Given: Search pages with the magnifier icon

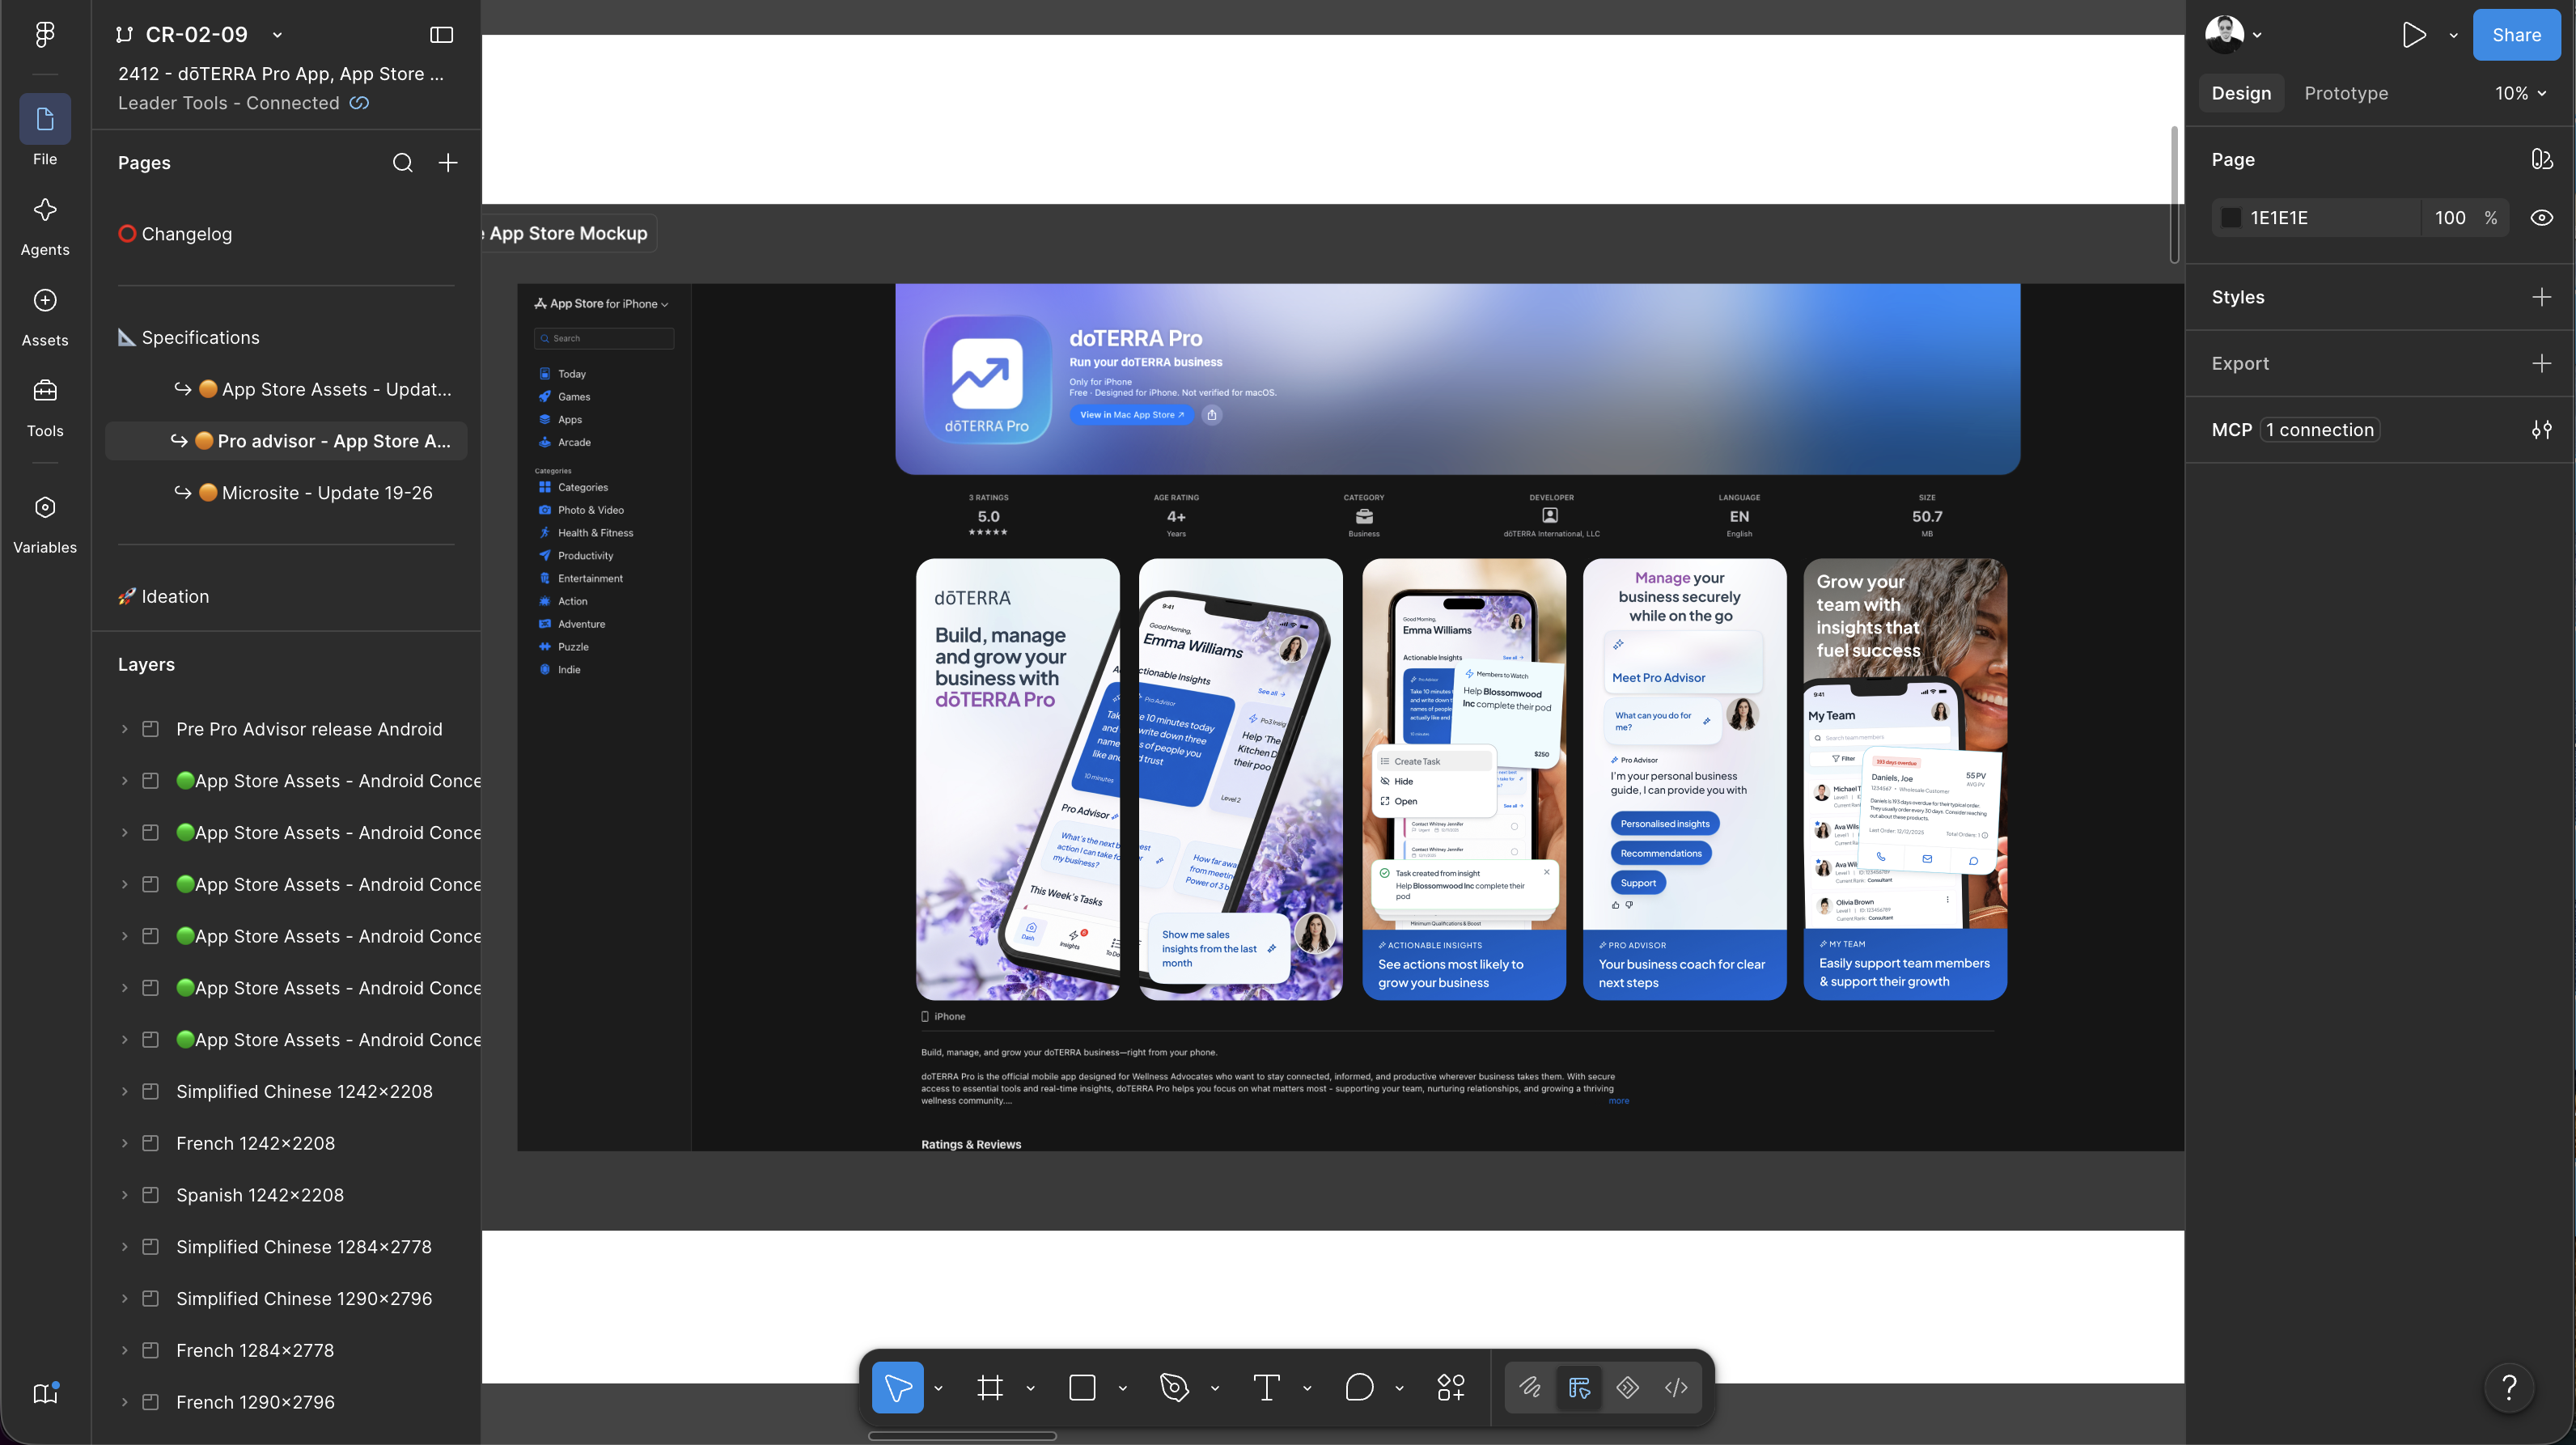Looking at the screenshot, I should click(402, 163).
